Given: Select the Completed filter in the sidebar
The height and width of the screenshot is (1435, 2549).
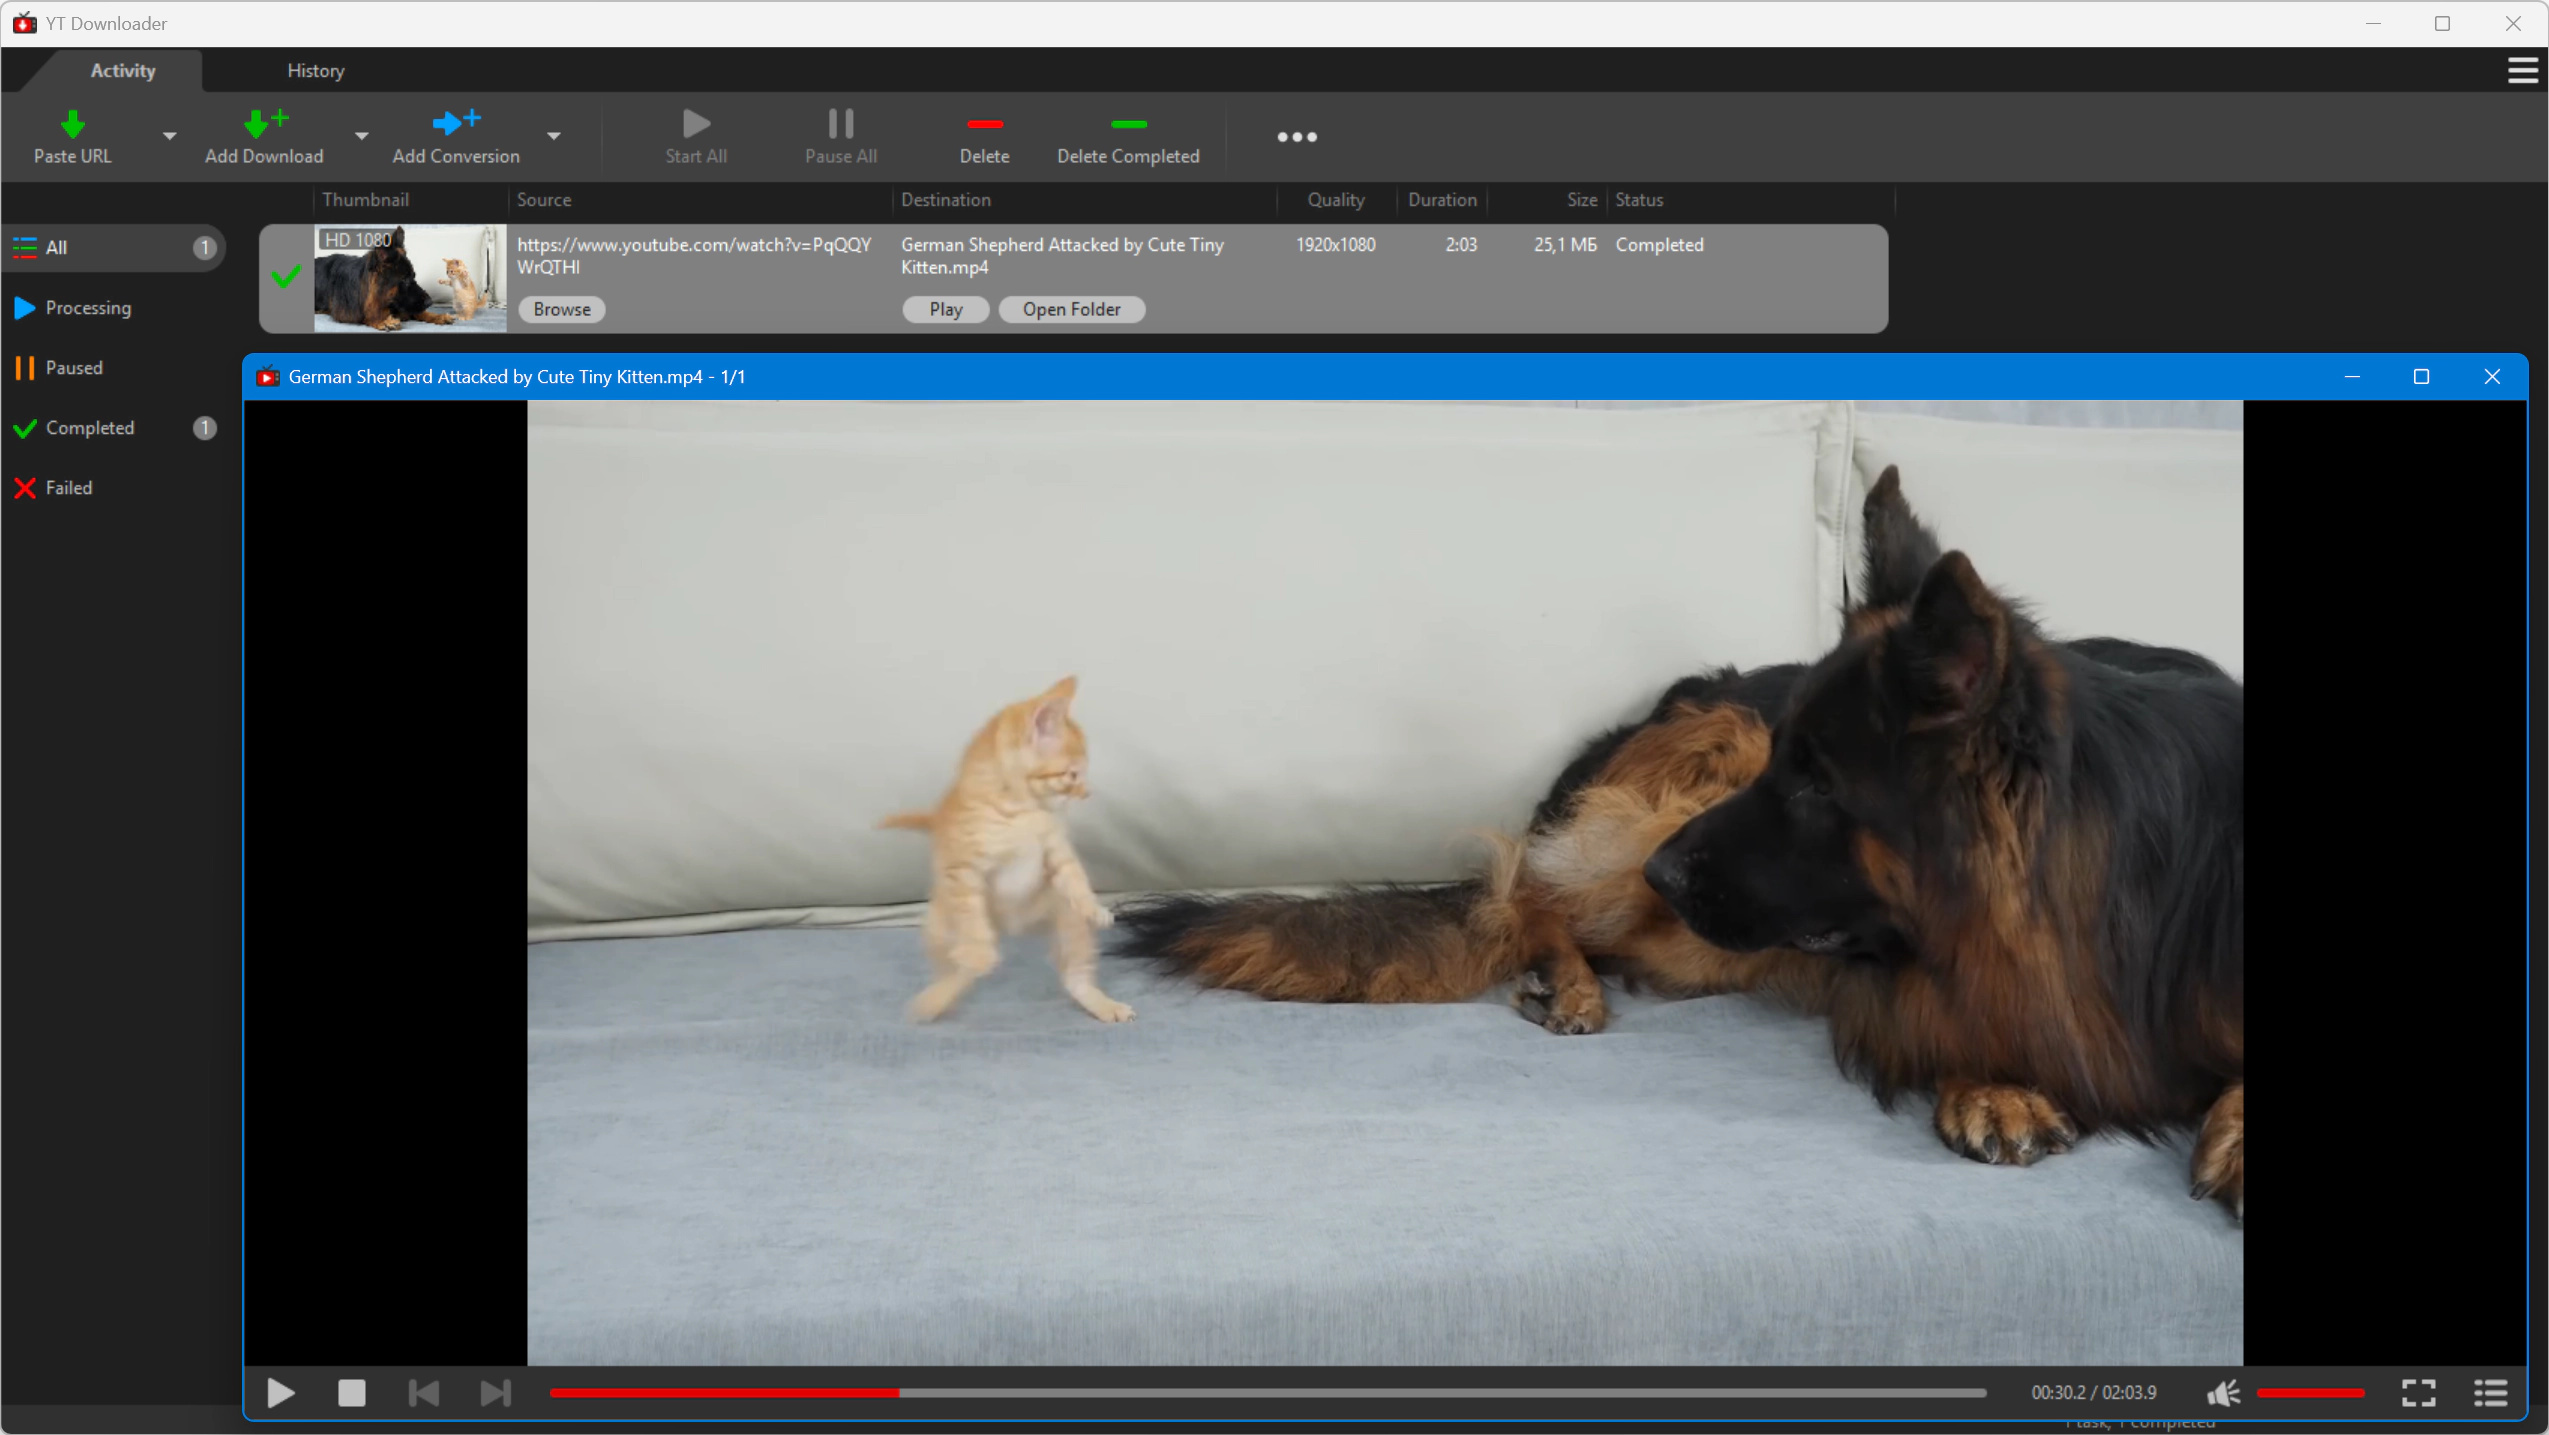Looking at the screenshot, I should tap(90, 428).
